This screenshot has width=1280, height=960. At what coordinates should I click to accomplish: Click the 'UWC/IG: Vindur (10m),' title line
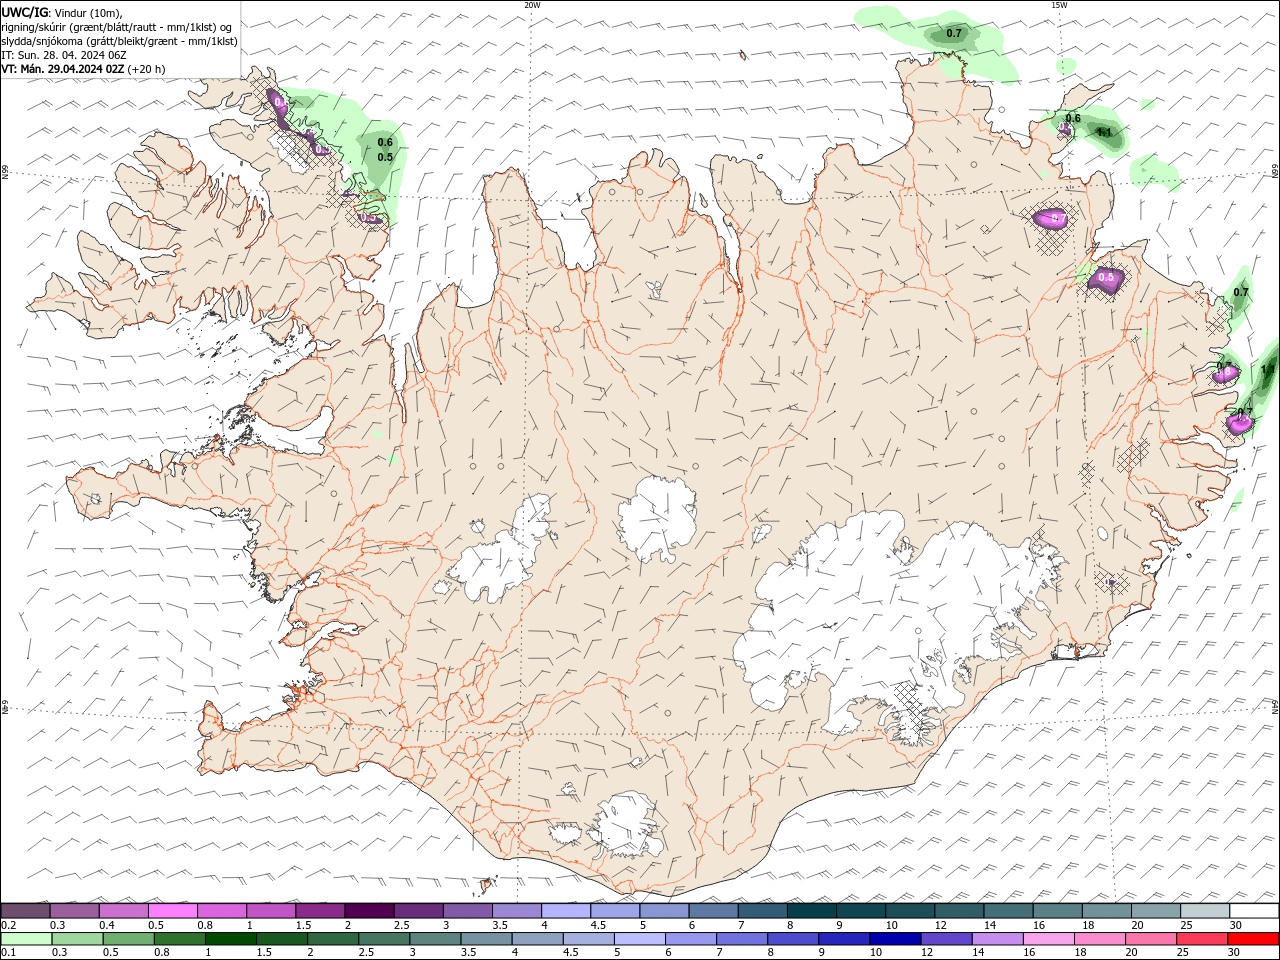click(62, 12)
